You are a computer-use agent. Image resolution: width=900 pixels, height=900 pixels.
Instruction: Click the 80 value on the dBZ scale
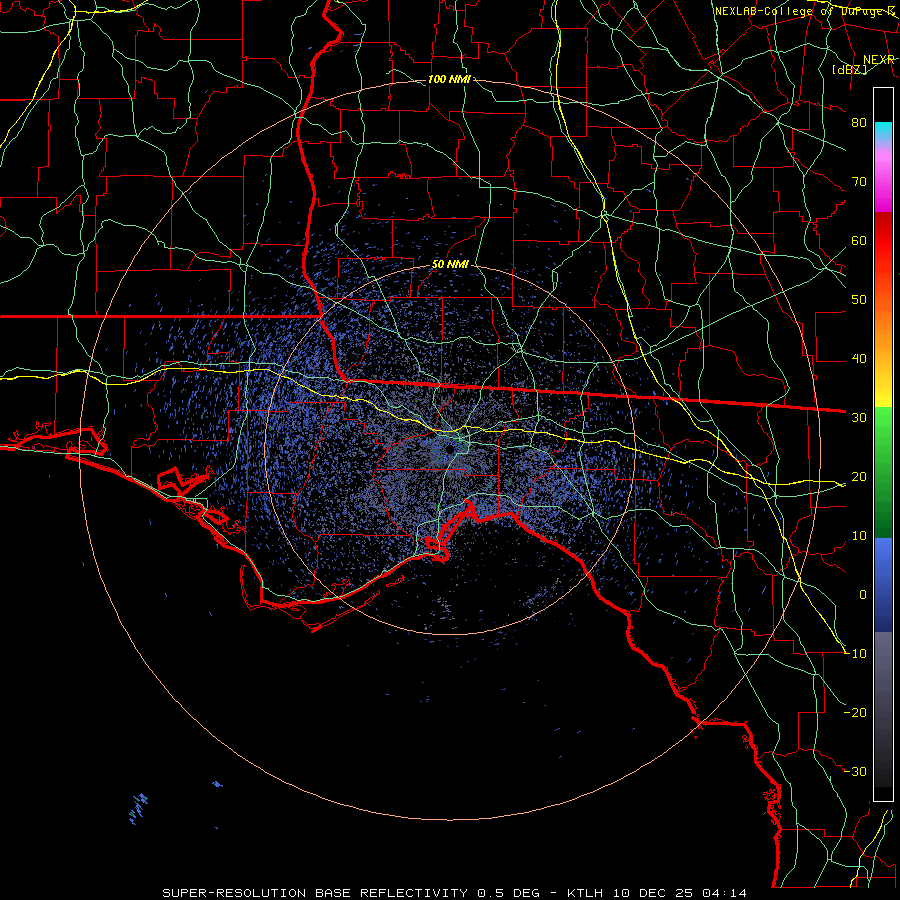click(859, 122)
